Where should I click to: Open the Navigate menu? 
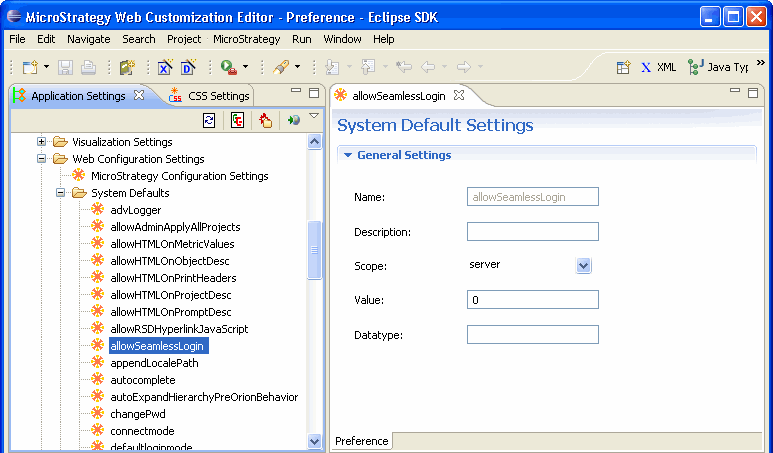(89, 39)
